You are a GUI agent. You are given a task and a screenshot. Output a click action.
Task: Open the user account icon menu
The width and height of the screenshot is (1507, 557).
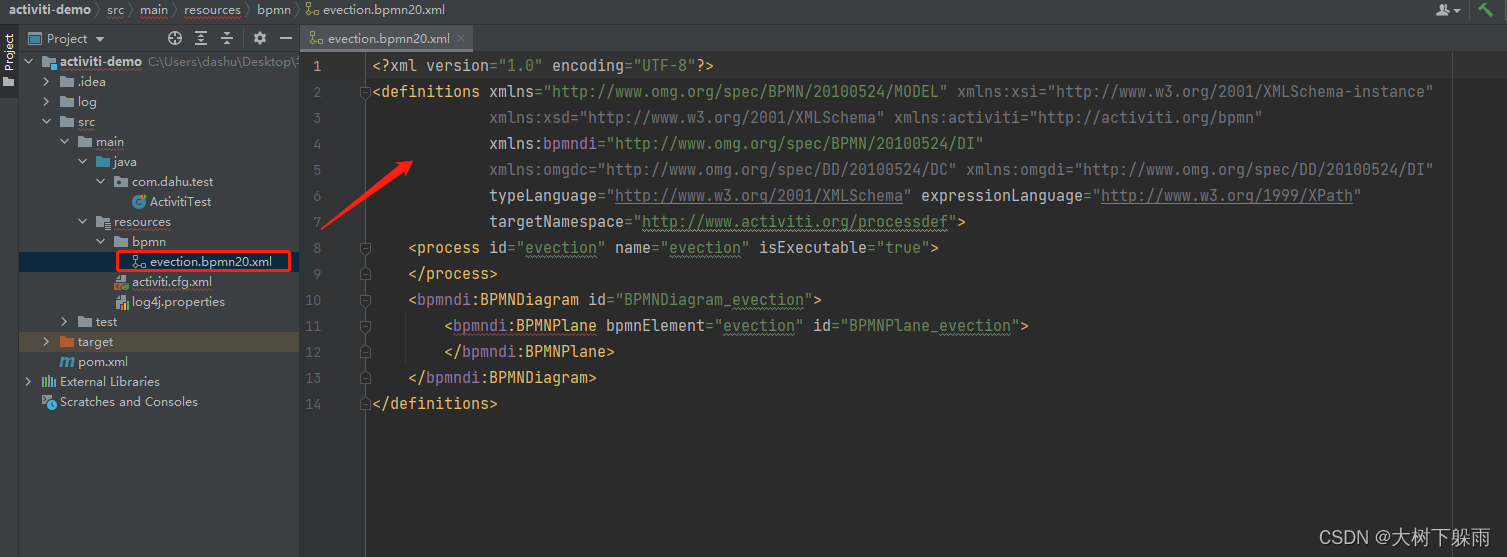pyautogui.click(x=1448, y=9)
